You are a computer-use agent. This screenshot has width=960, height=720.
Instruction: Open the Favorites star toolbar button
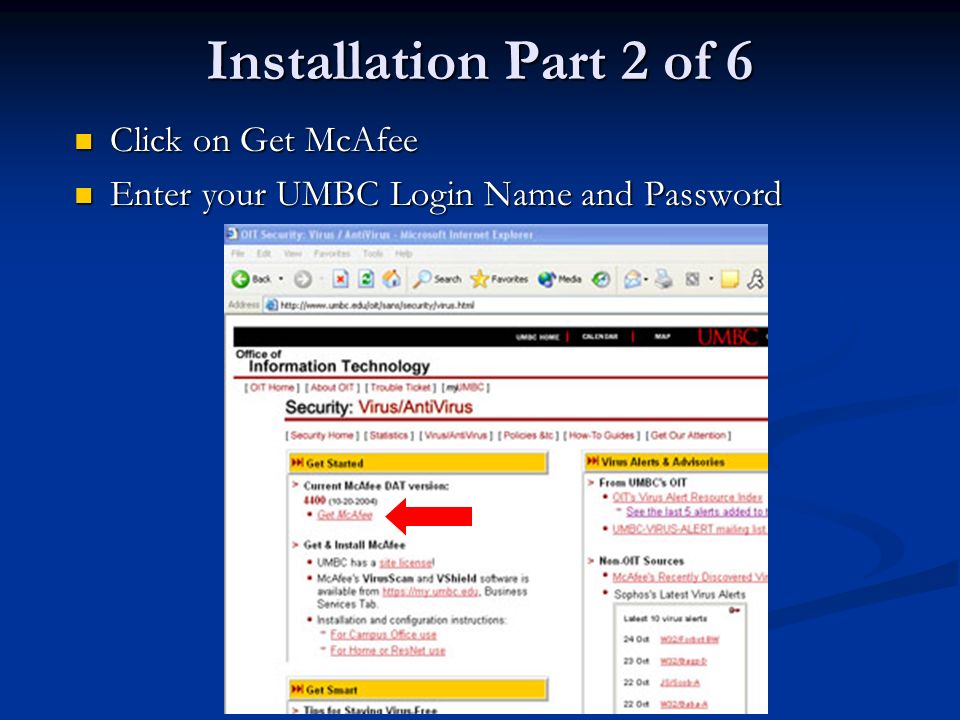[x=499, y=279]
